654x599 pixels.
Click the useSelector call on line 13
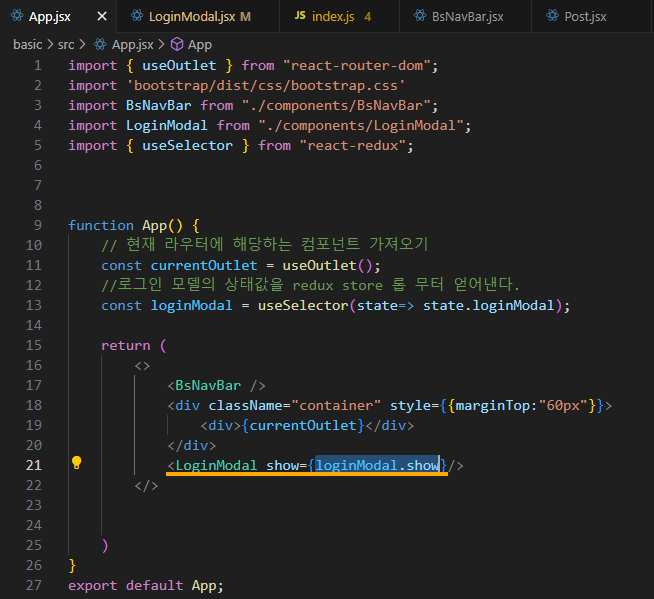pyautogui.click(x=303, y=305)
